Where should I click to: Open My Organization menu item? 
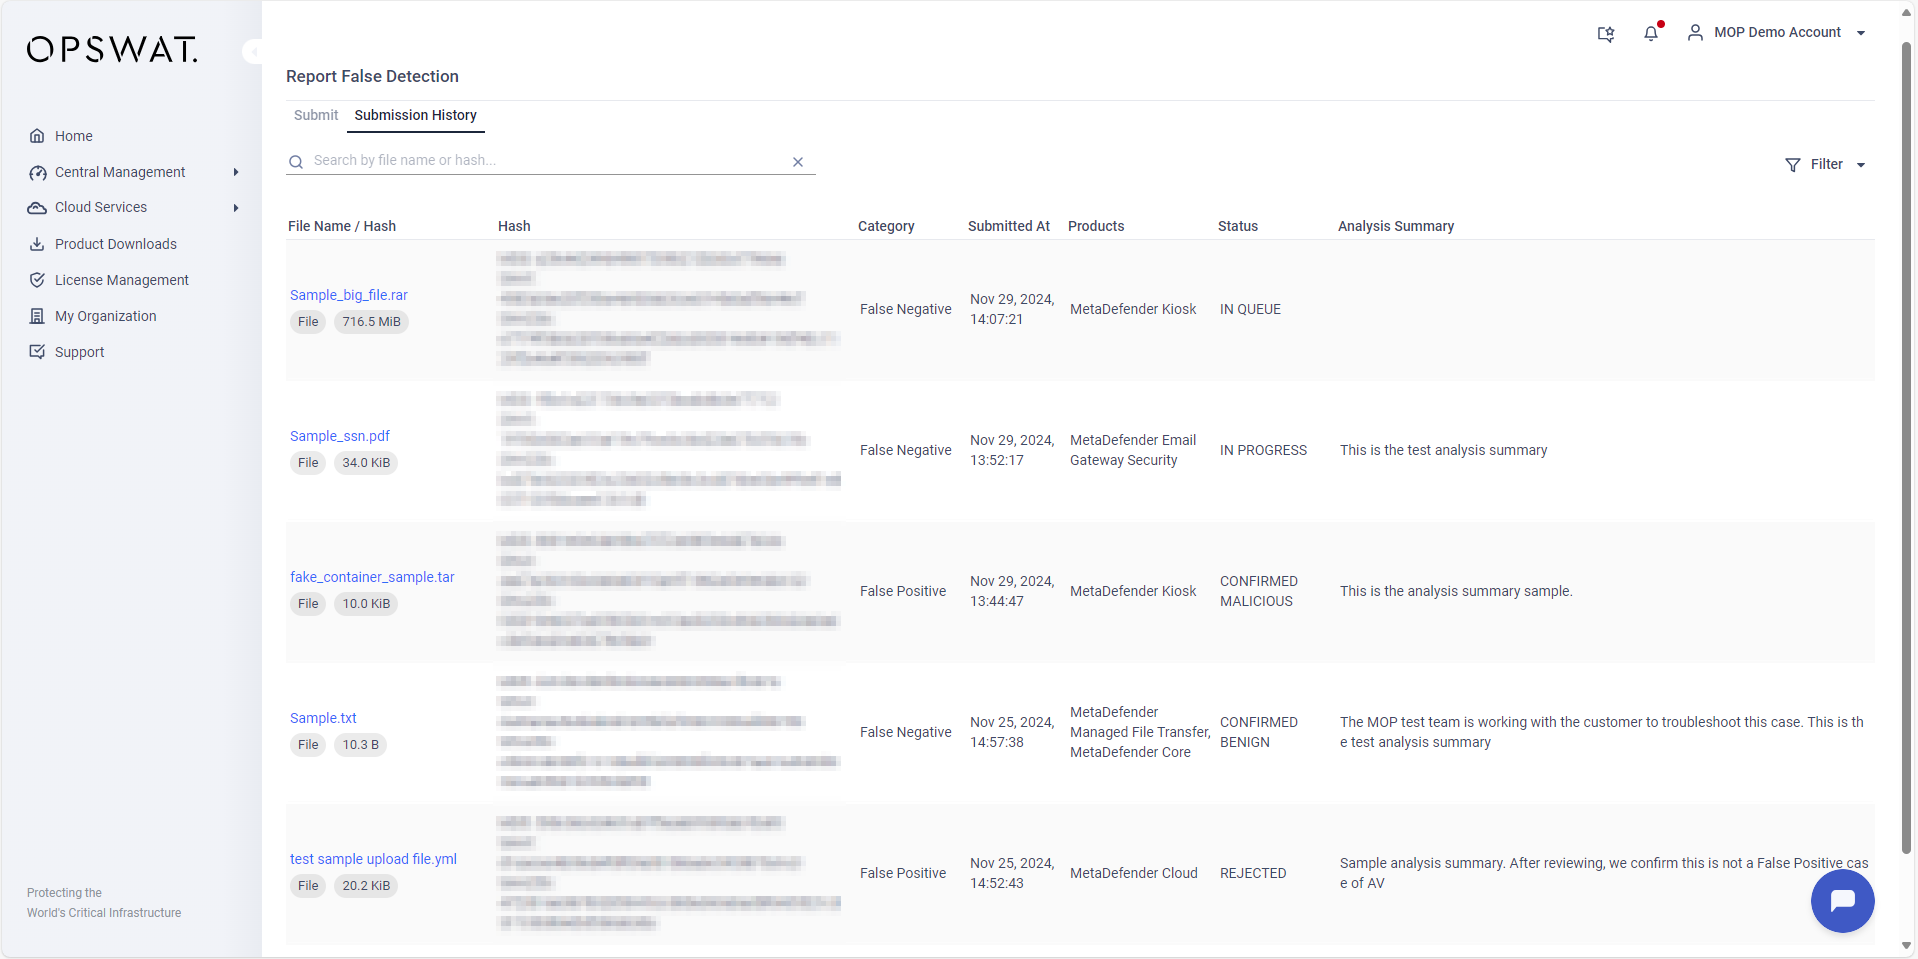click(x=106, y=316)
